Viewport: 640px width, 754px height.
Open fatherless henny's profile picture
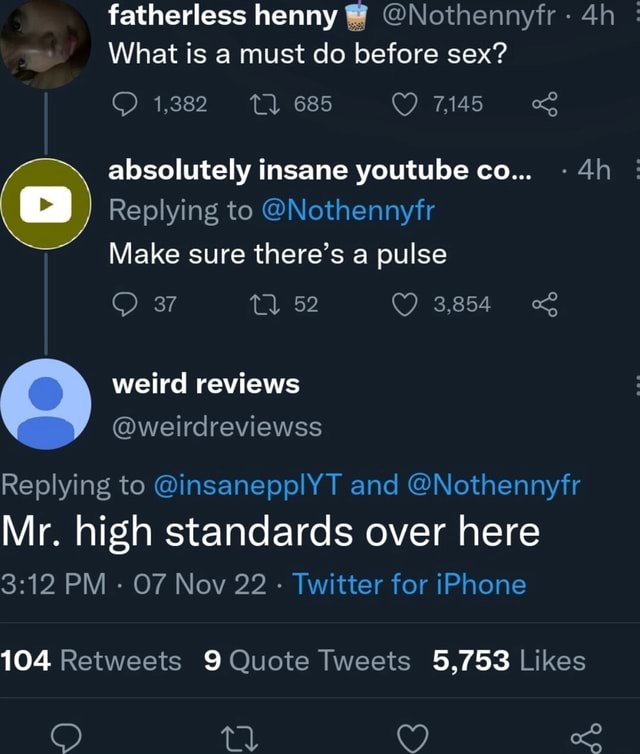[45, 45]
